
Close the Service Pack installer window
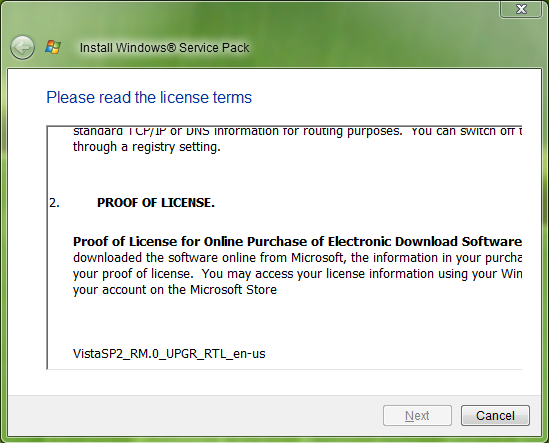(x=521, y=9)
